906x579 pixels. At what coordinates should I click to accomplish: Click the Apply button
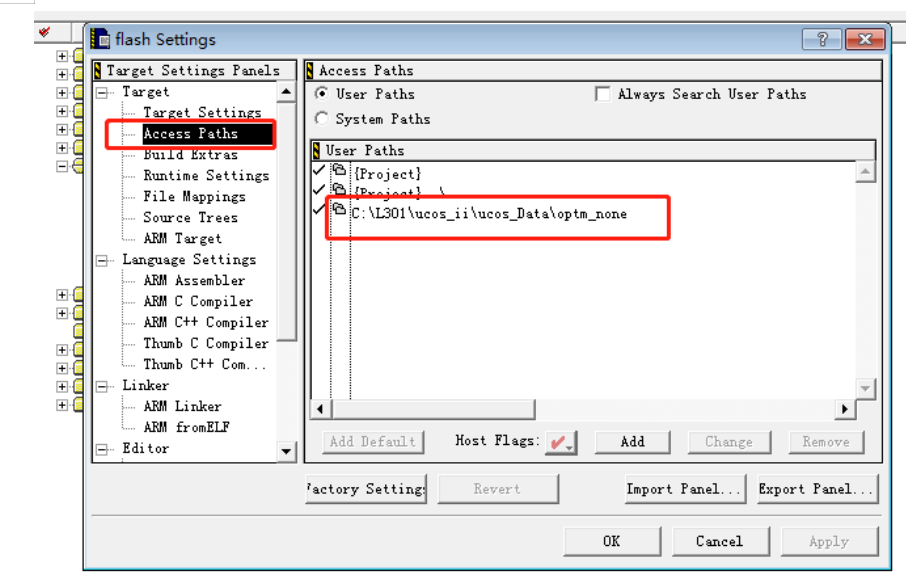tap(829, 541)
